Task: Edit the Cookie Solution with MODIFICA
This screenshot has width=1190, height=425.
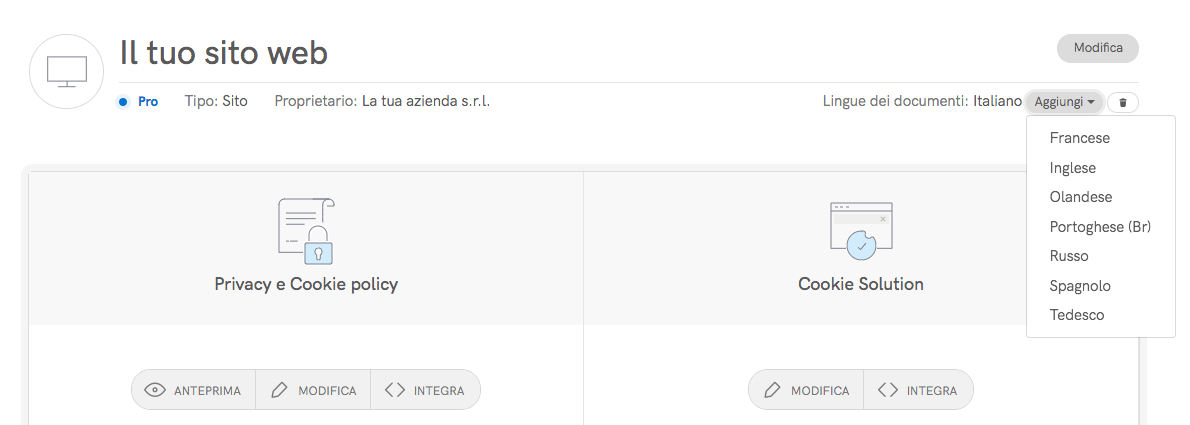Action: click(x=806, y=390)
